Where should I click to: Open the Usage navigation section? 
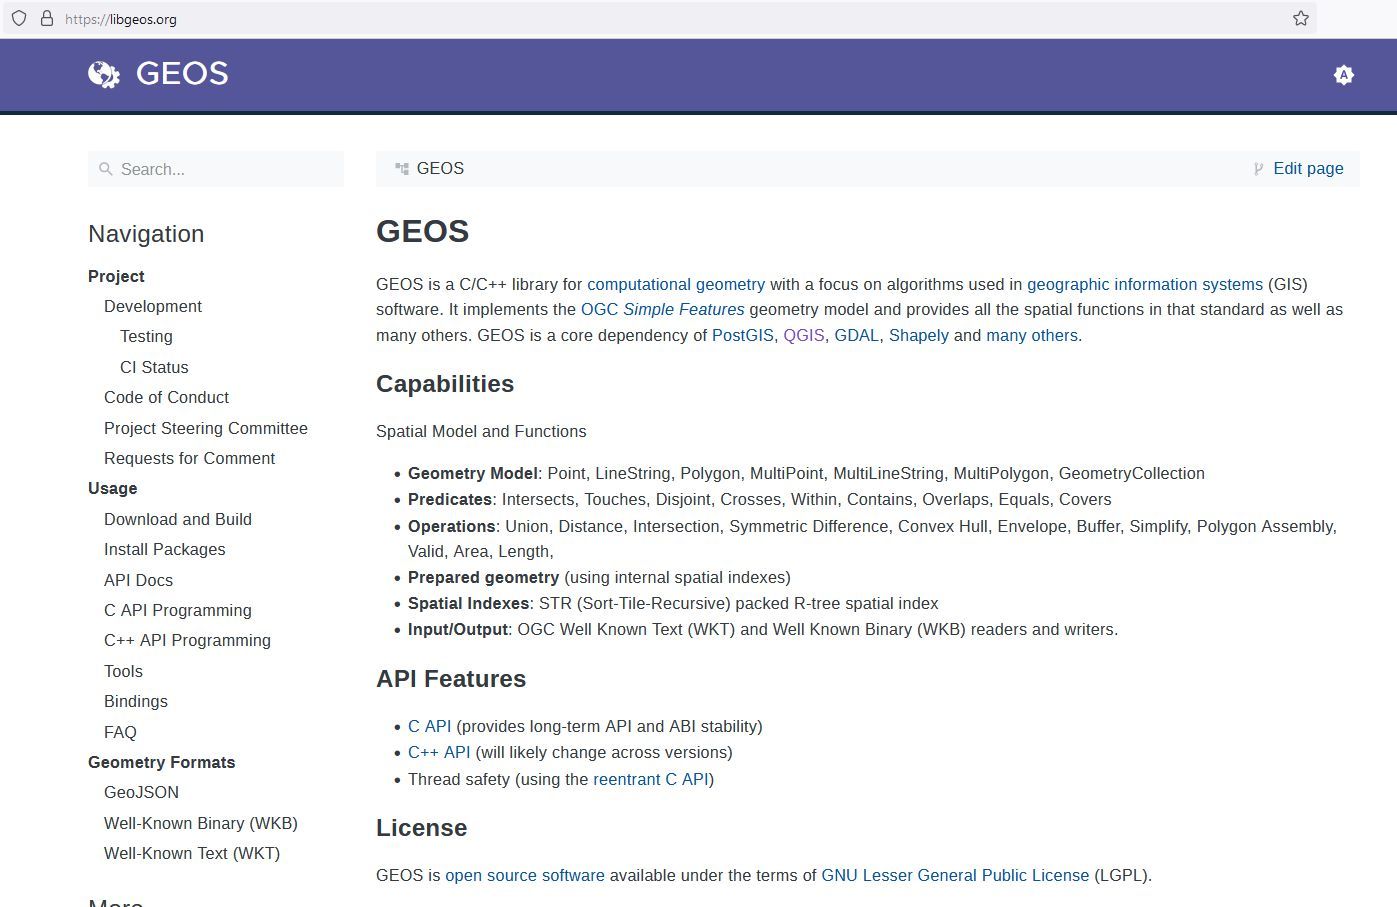point(113,488)
